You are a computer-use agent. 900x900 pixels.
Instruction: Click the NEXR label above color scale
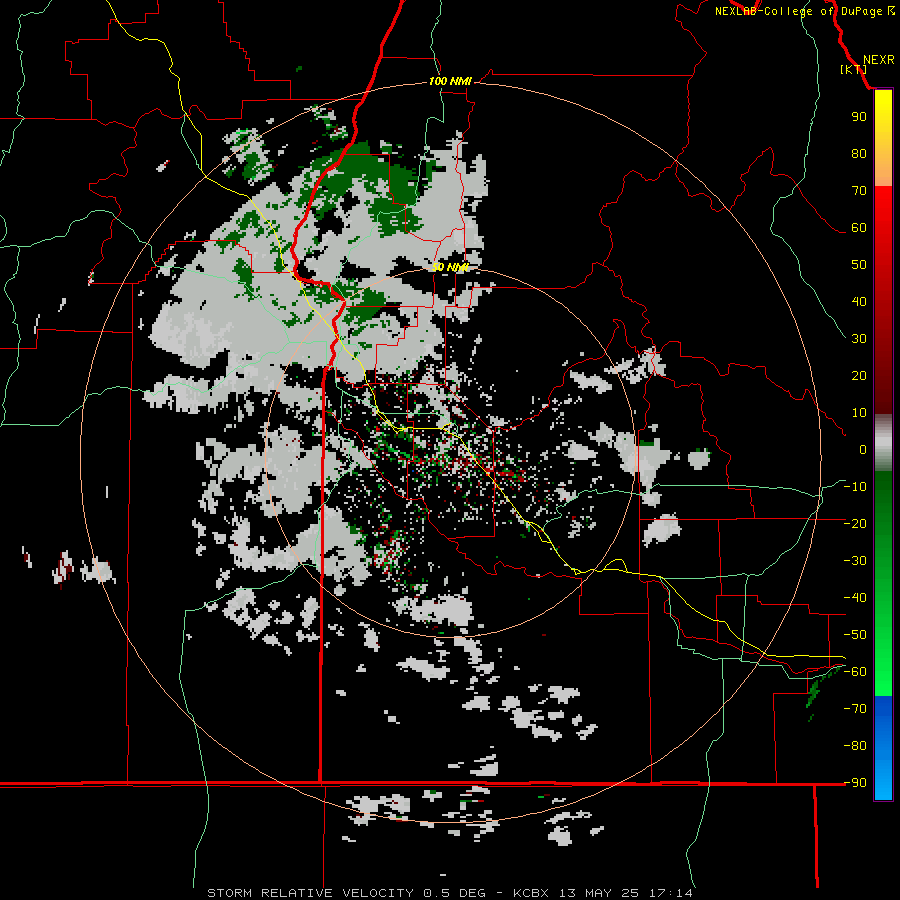click(x=878, y=60)
